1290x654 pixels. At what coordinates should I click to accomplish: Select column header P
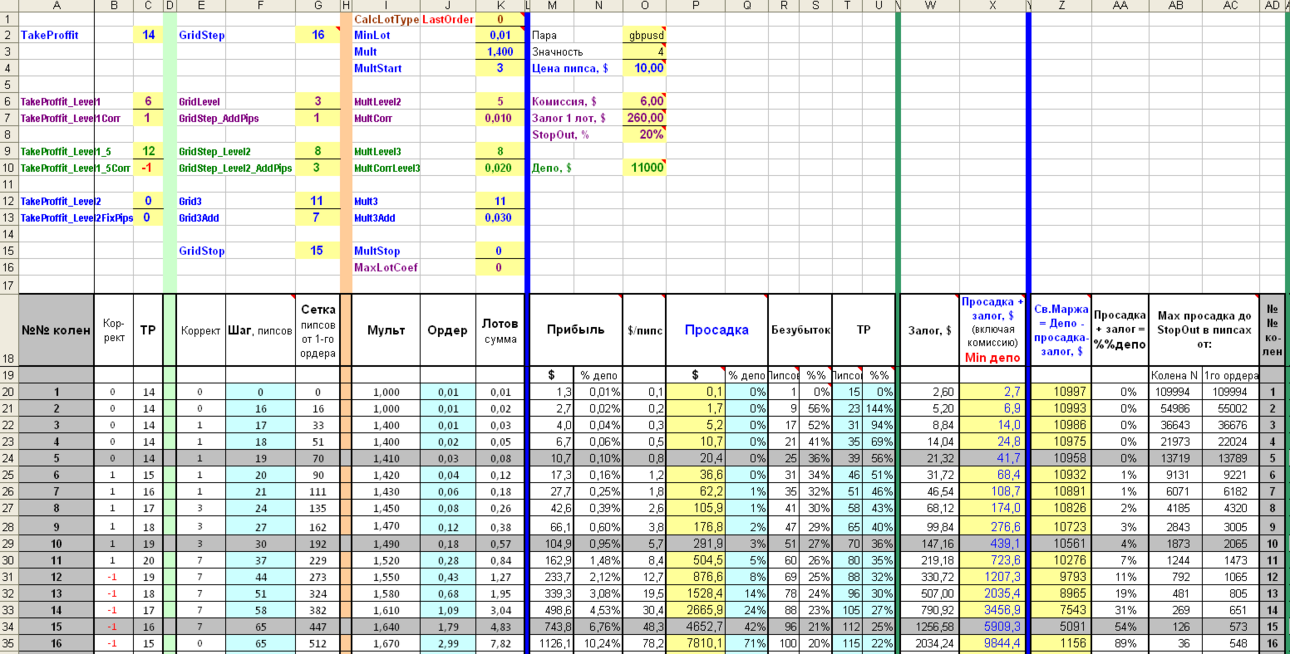coord(696,6)
